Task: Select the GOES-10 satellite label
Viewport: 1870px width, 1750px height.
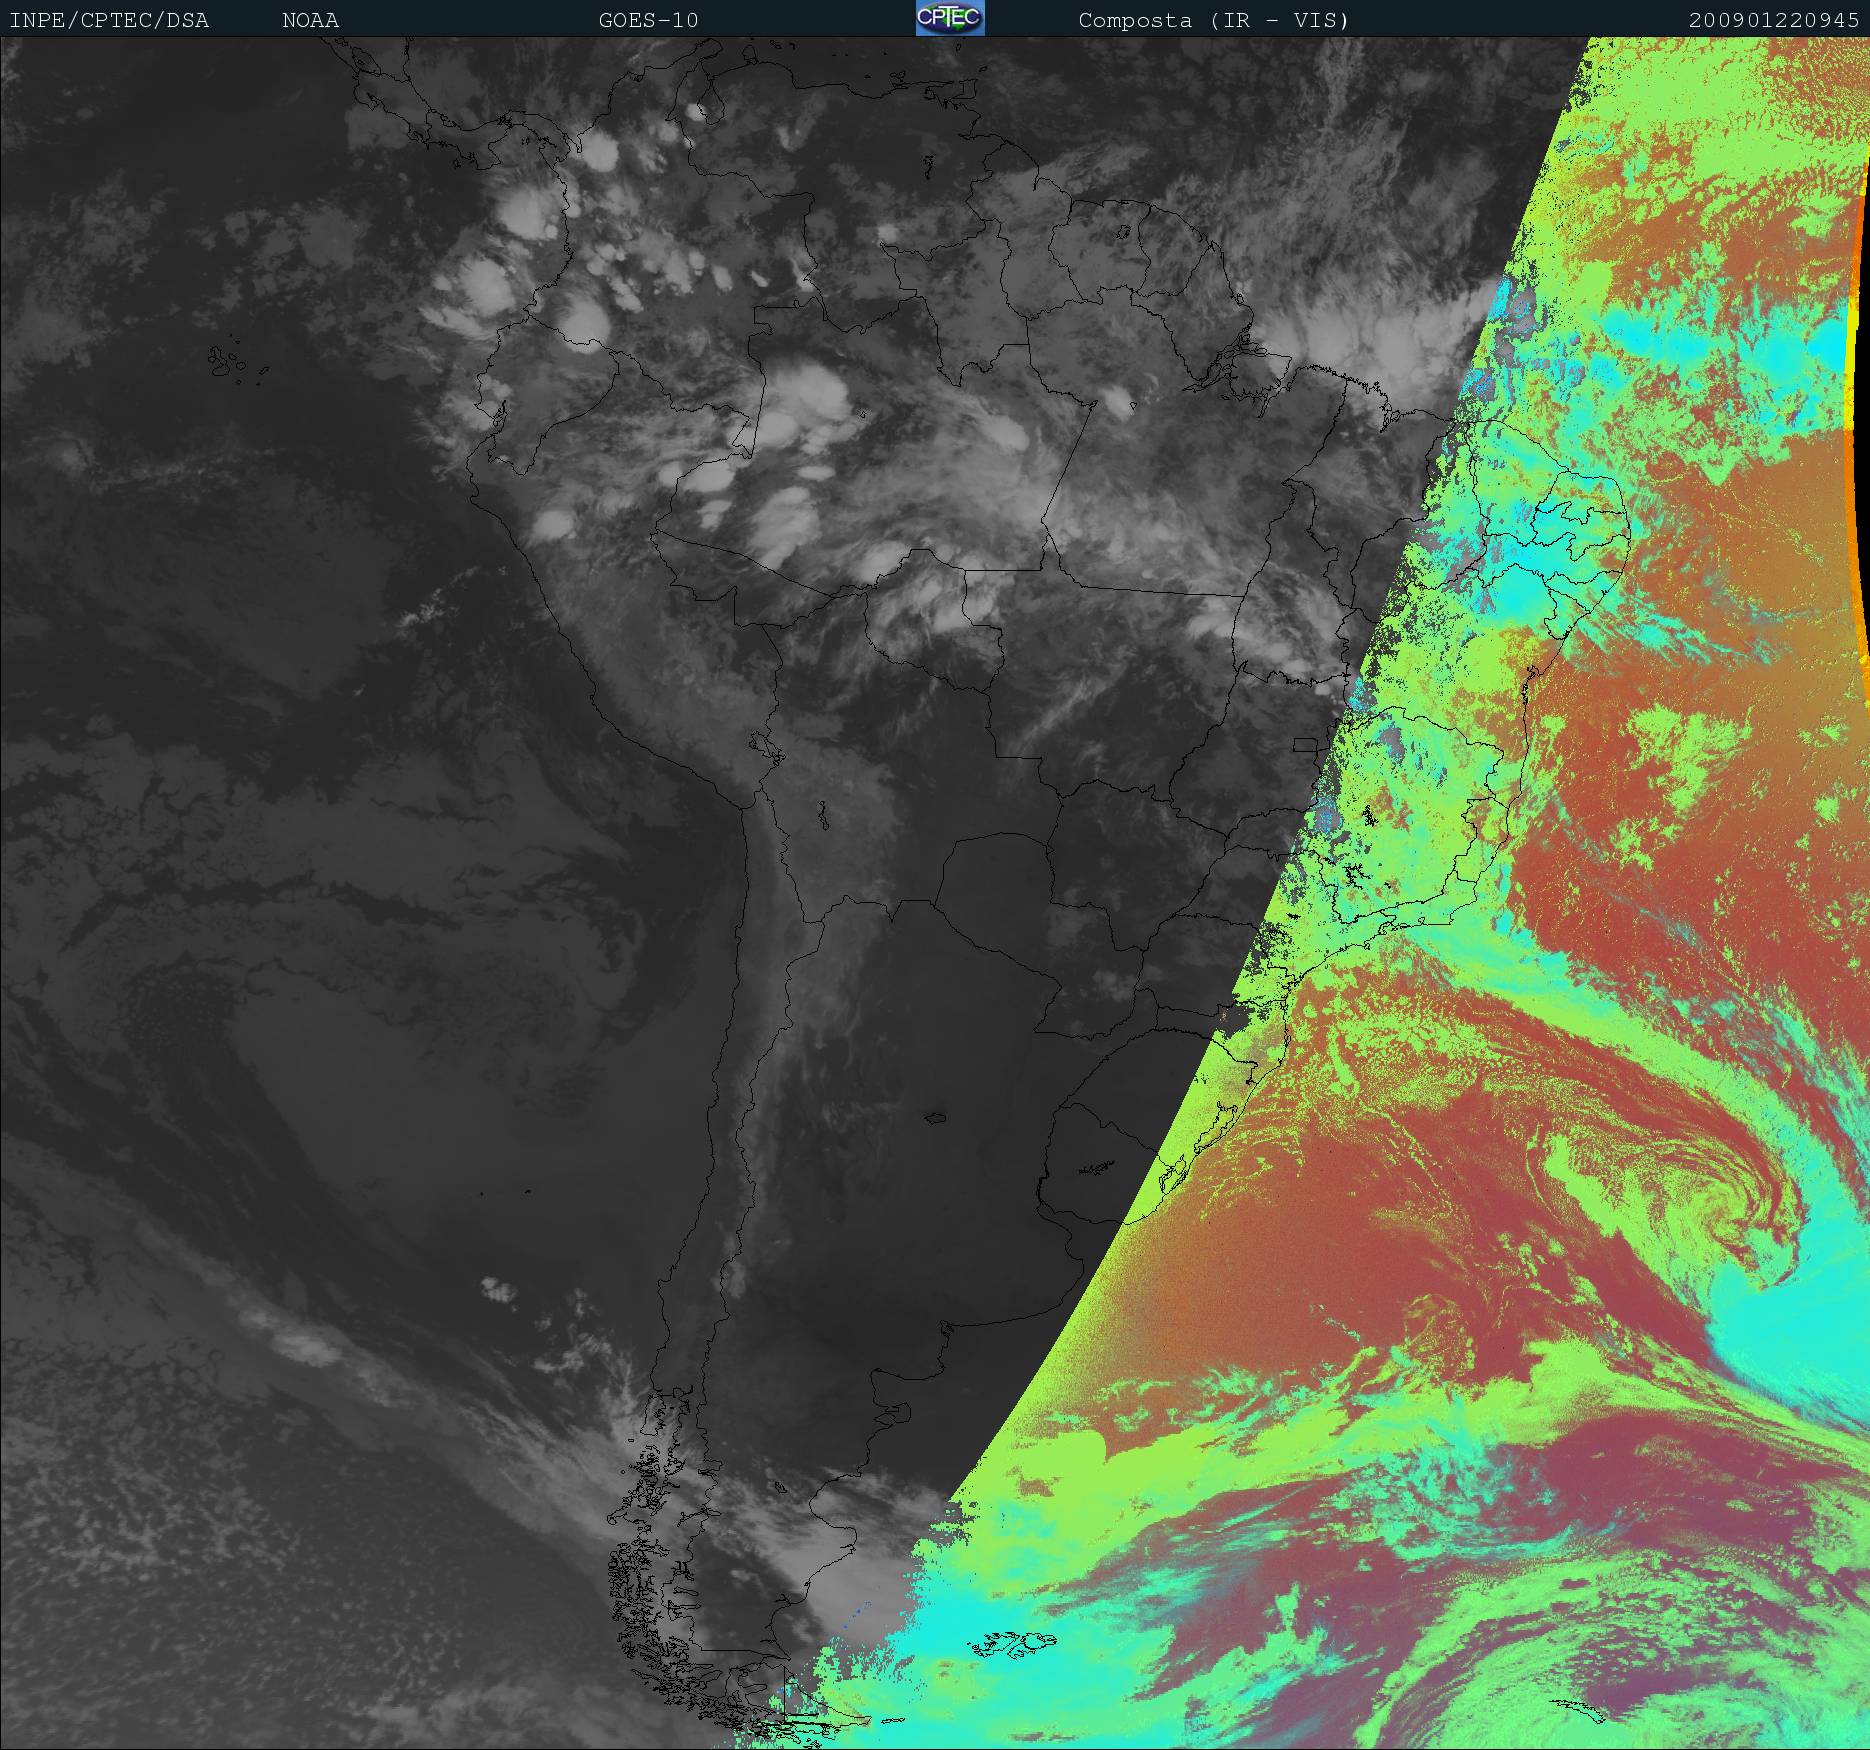Action: (x=648, y=20)
